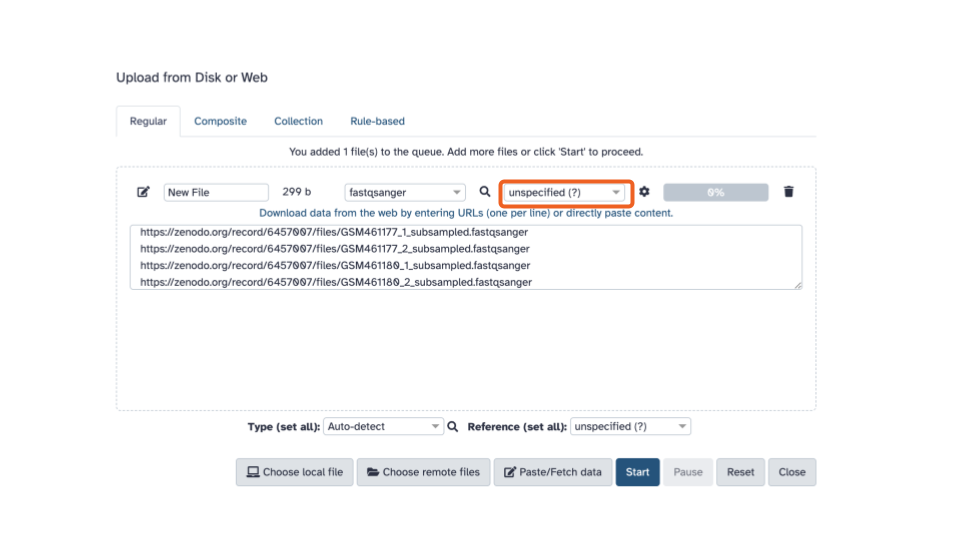
Task: Click the search icon beside Type (set all)
Action: (453, 426)
